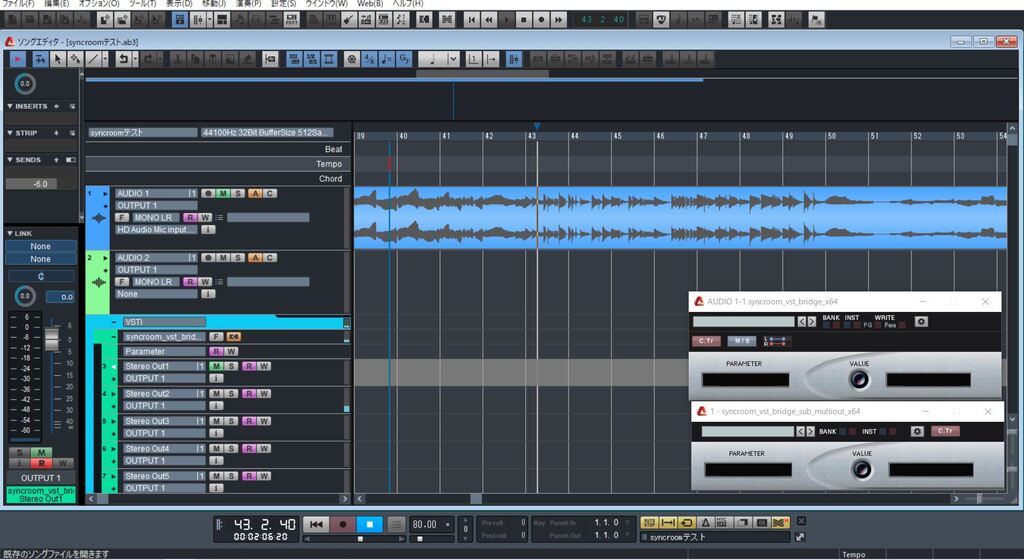Toggle automation Write on Stereo Out3
Image resolution: width=1024 pixels, height=560 pixels.
pos(264,421)
